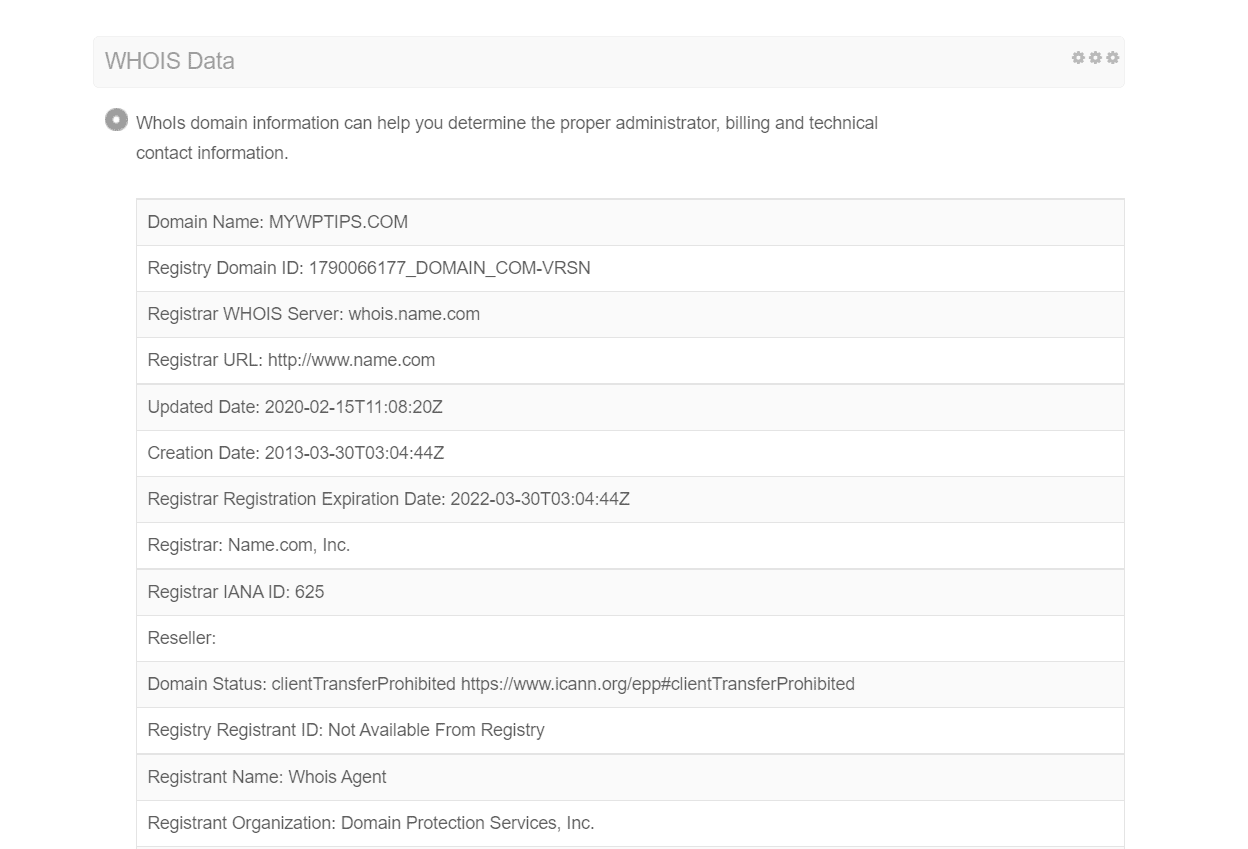Select the Registrar WHOIS Server row
Screen dimensions: 1248x849
(x=630, y=314)
